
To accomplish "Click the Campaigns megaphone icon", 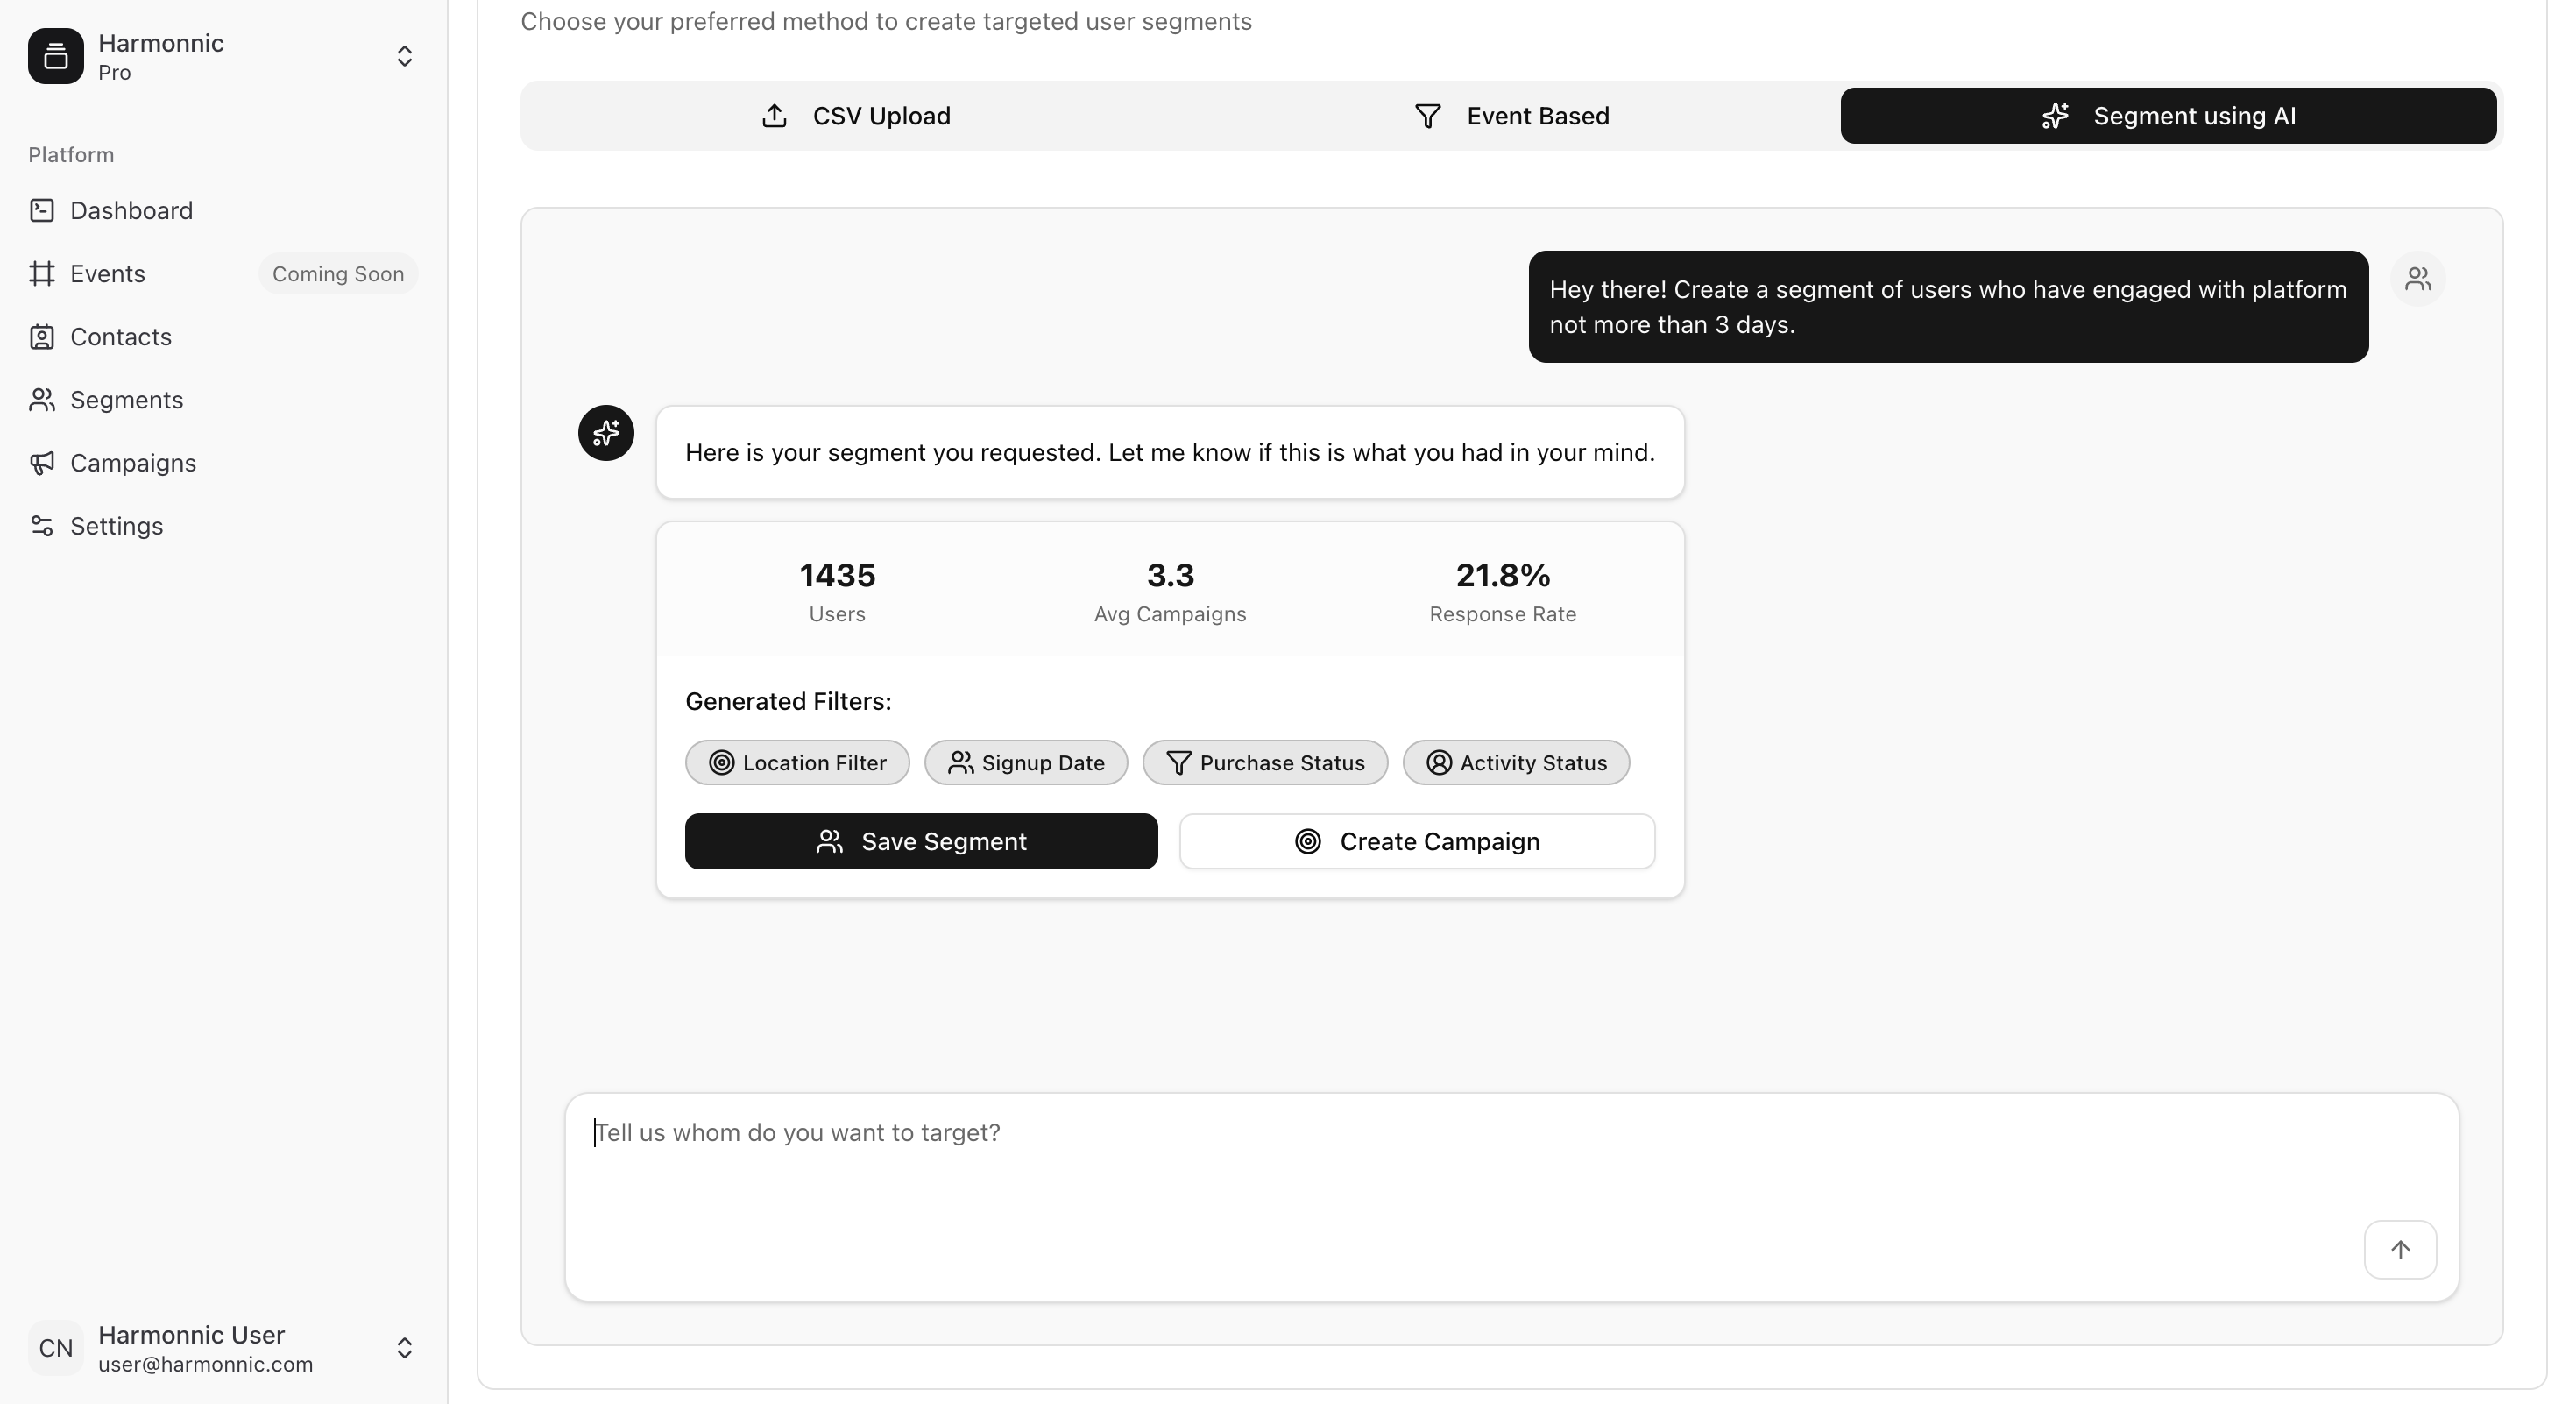I will 42,463.
